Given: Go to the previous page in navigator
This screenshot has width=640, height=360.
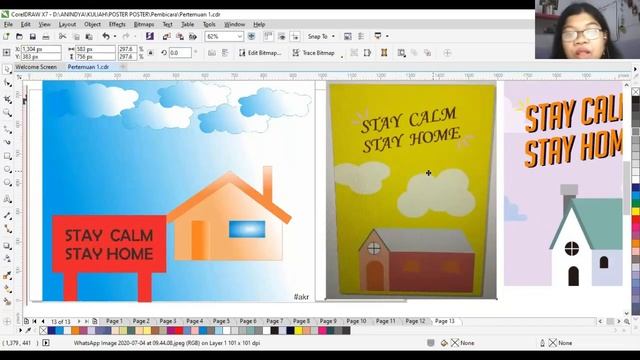Looking at the screenshot, I should (x=43, y=322).
